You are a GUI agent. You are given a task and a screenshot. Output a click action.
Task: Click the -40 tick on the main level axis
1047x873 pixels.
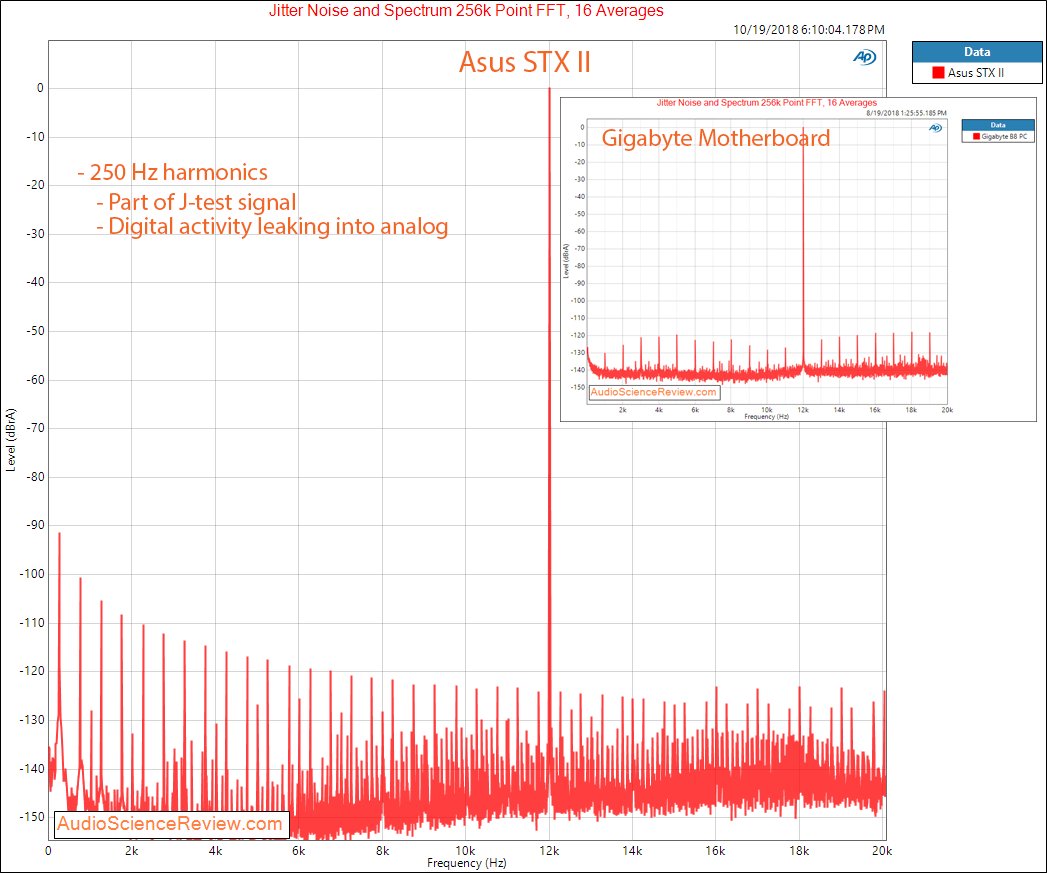pos(35,282)
